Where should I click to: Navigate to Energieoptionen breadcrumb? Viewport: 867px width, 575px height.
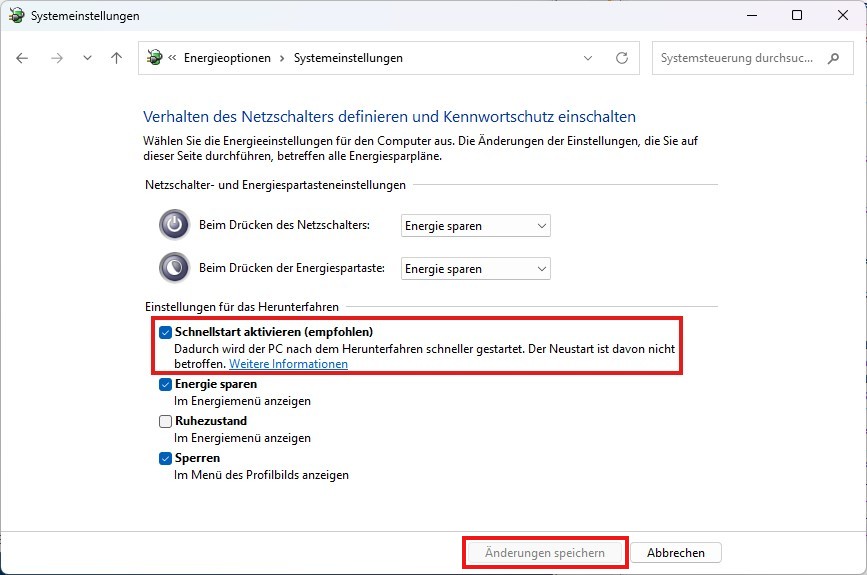pos(227,58)
